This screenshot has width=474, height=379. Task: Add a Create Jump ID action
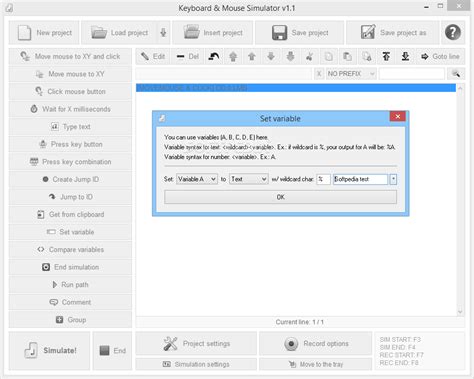70,179
